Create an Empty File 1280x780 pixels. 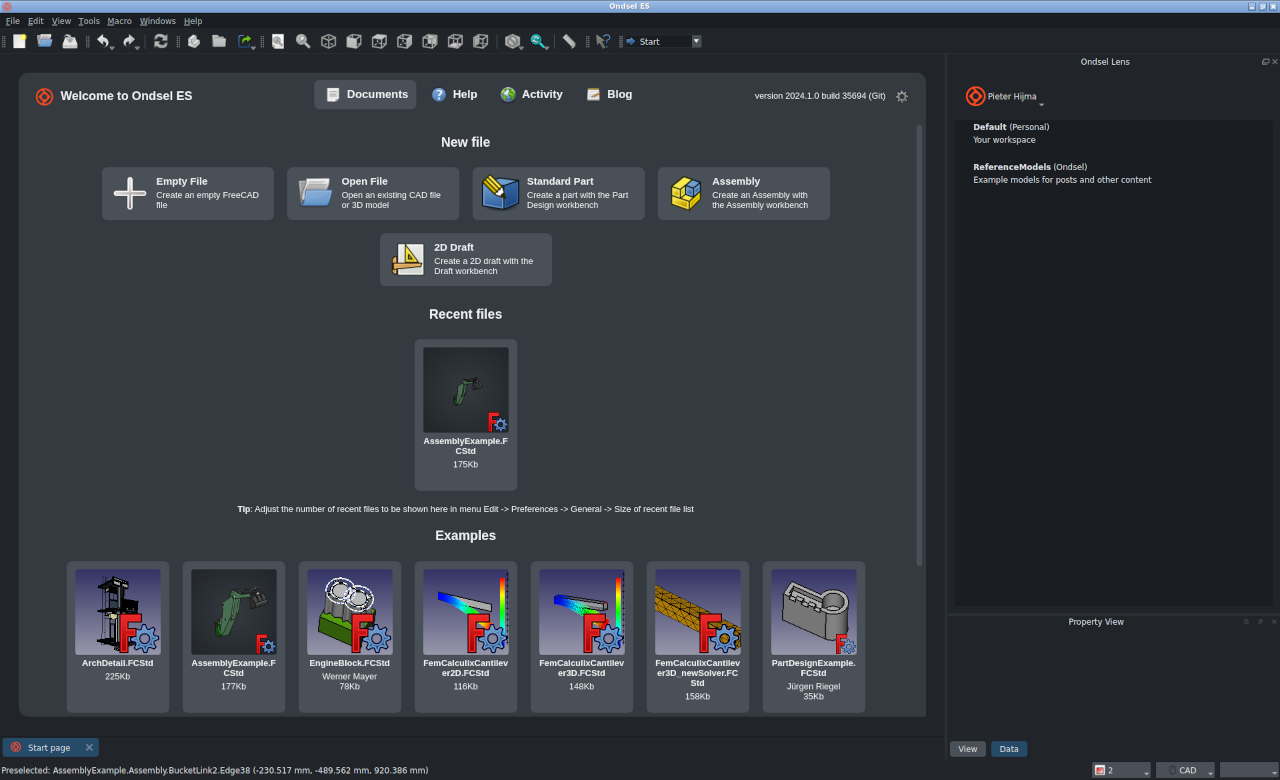pyautogui.click(x=188, y=193)
